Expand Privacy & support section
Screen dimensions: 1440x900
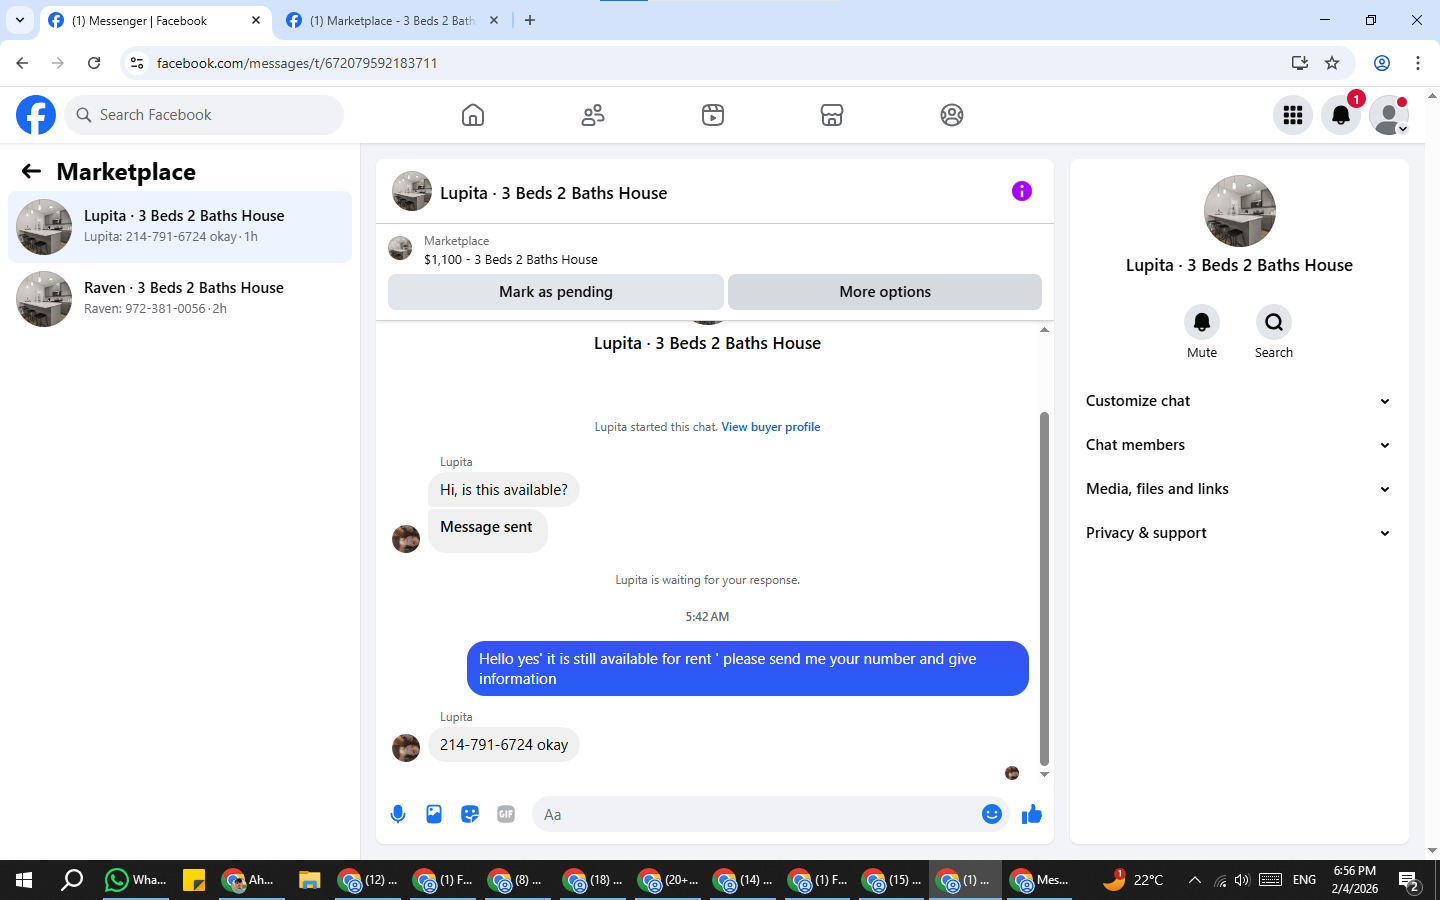tap(1239, 533)
